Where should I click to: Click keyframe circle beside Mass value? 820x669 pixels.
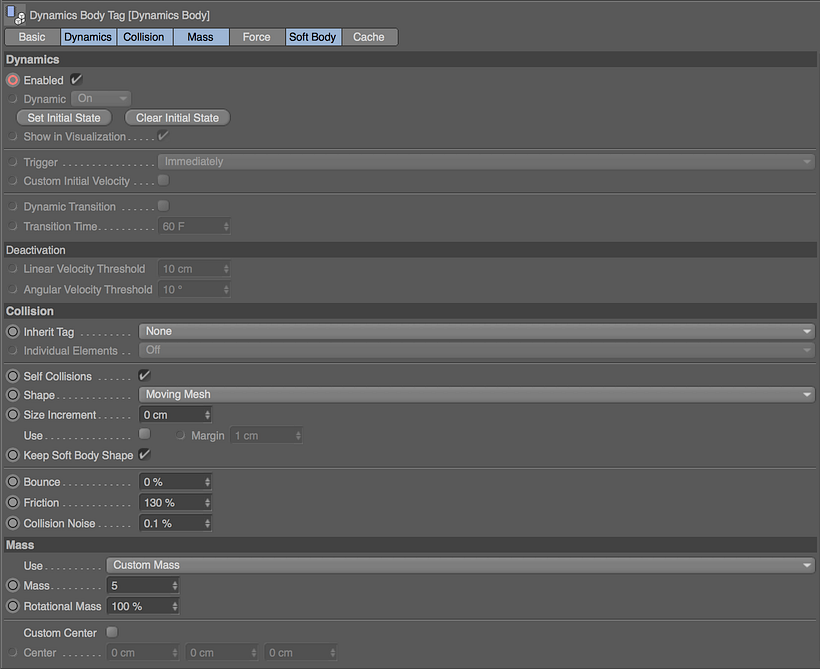click(x=13, y=585)
